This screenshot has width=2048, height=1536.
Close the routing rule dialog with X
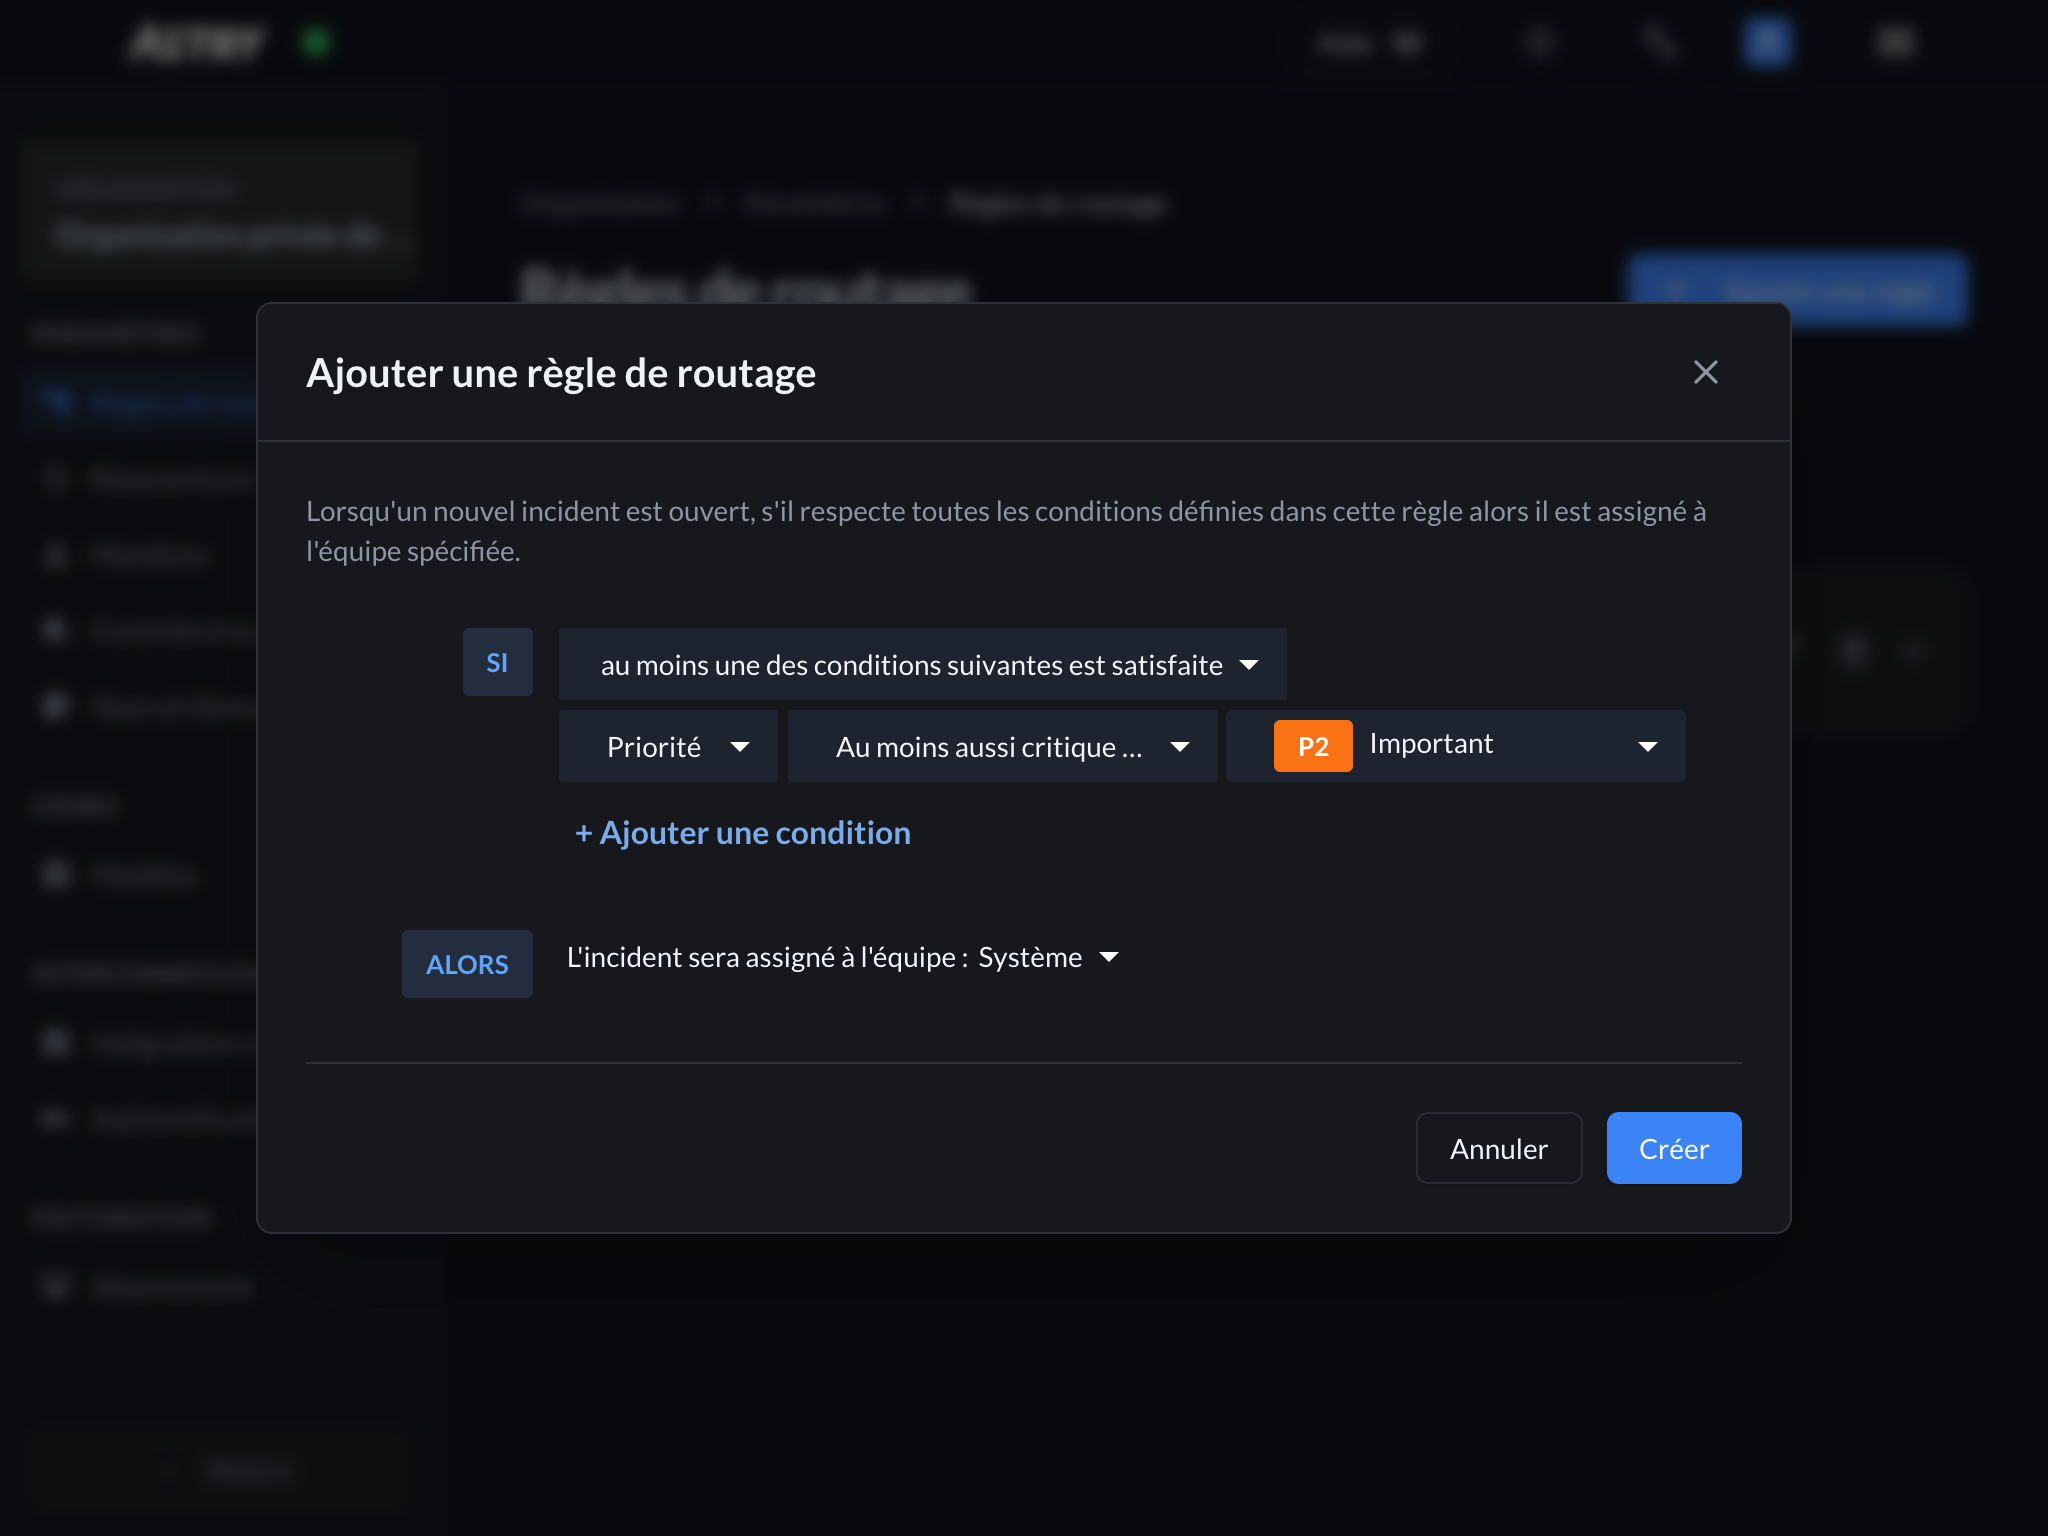(1705, 372)
